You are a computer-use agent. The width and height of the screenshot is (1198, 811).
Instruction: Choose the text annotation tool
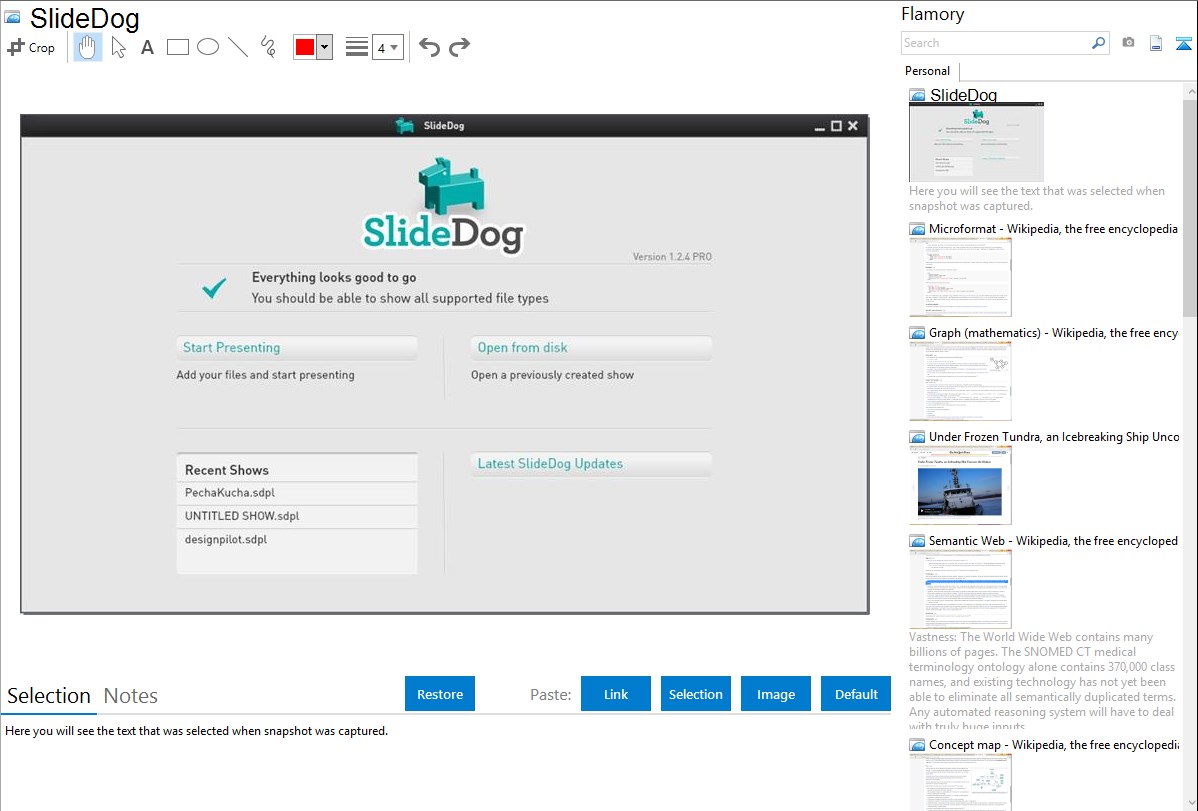click(x=147, y=47)
